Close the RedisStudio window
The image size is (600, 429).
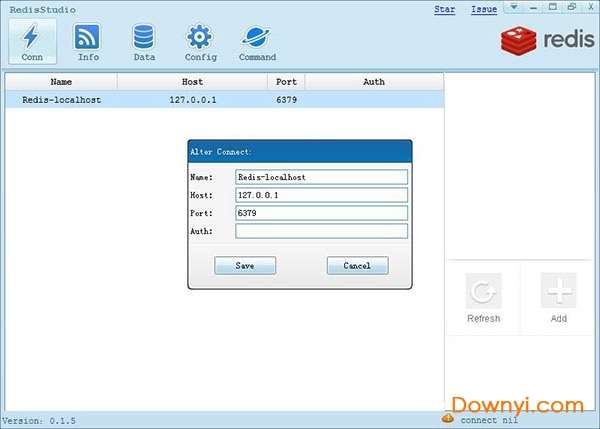[591, 7]
